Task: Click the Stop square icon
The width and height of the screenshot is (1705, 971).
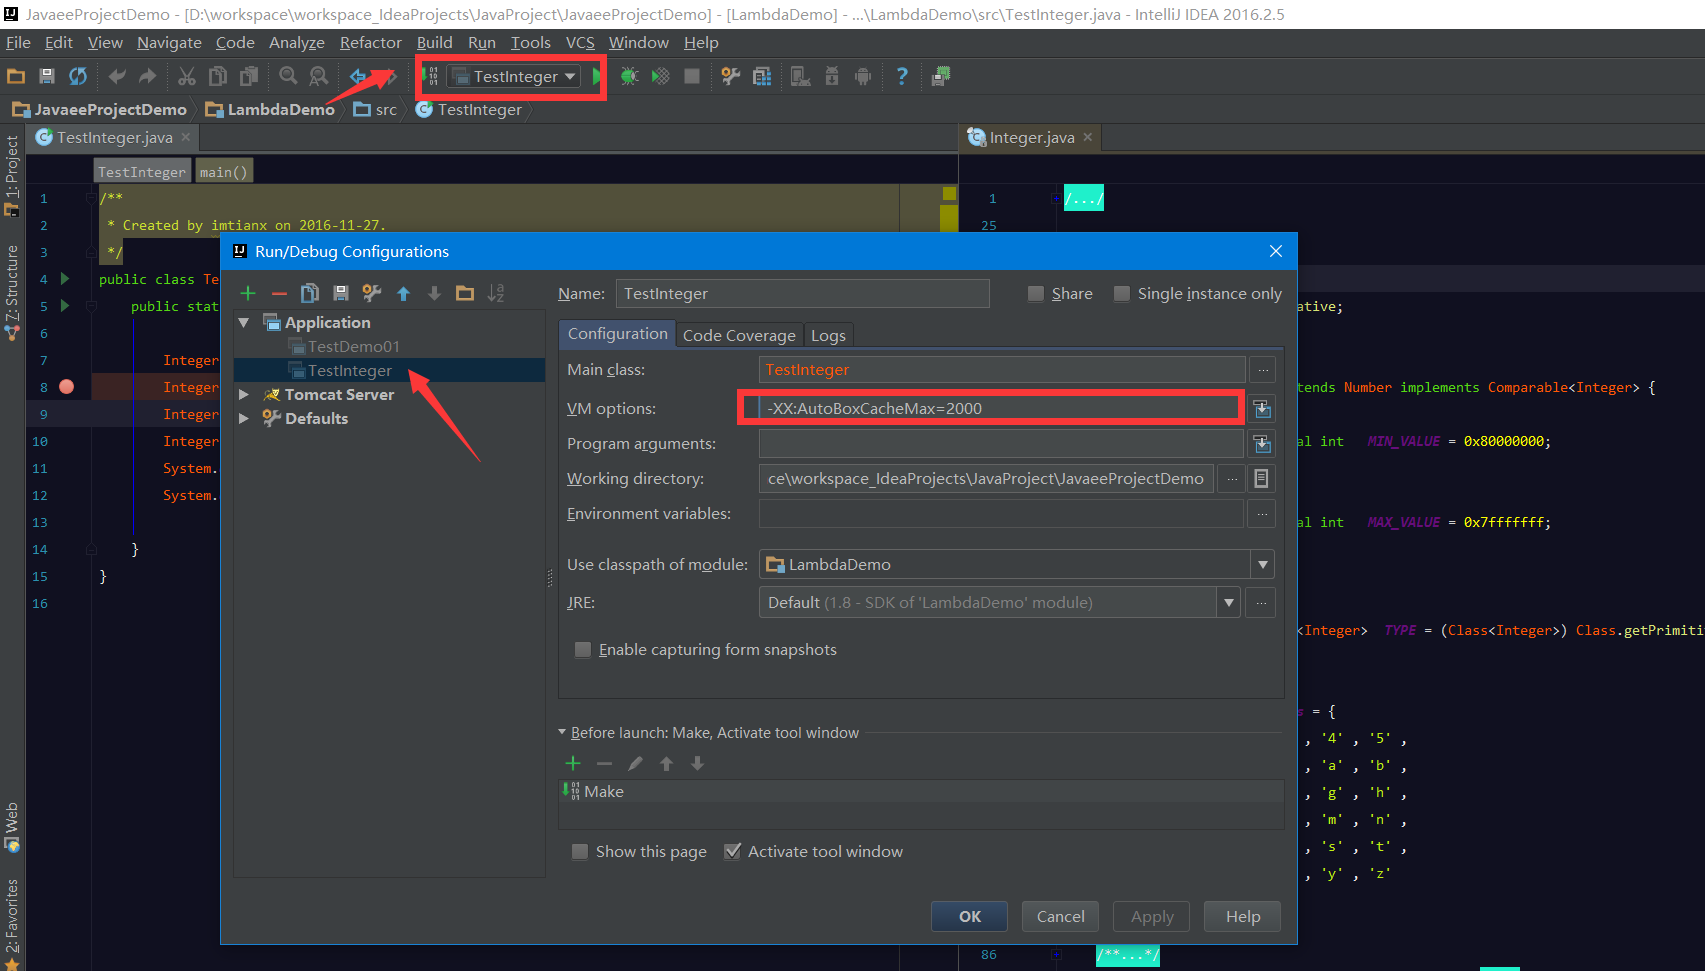Action: click(691, 76)
